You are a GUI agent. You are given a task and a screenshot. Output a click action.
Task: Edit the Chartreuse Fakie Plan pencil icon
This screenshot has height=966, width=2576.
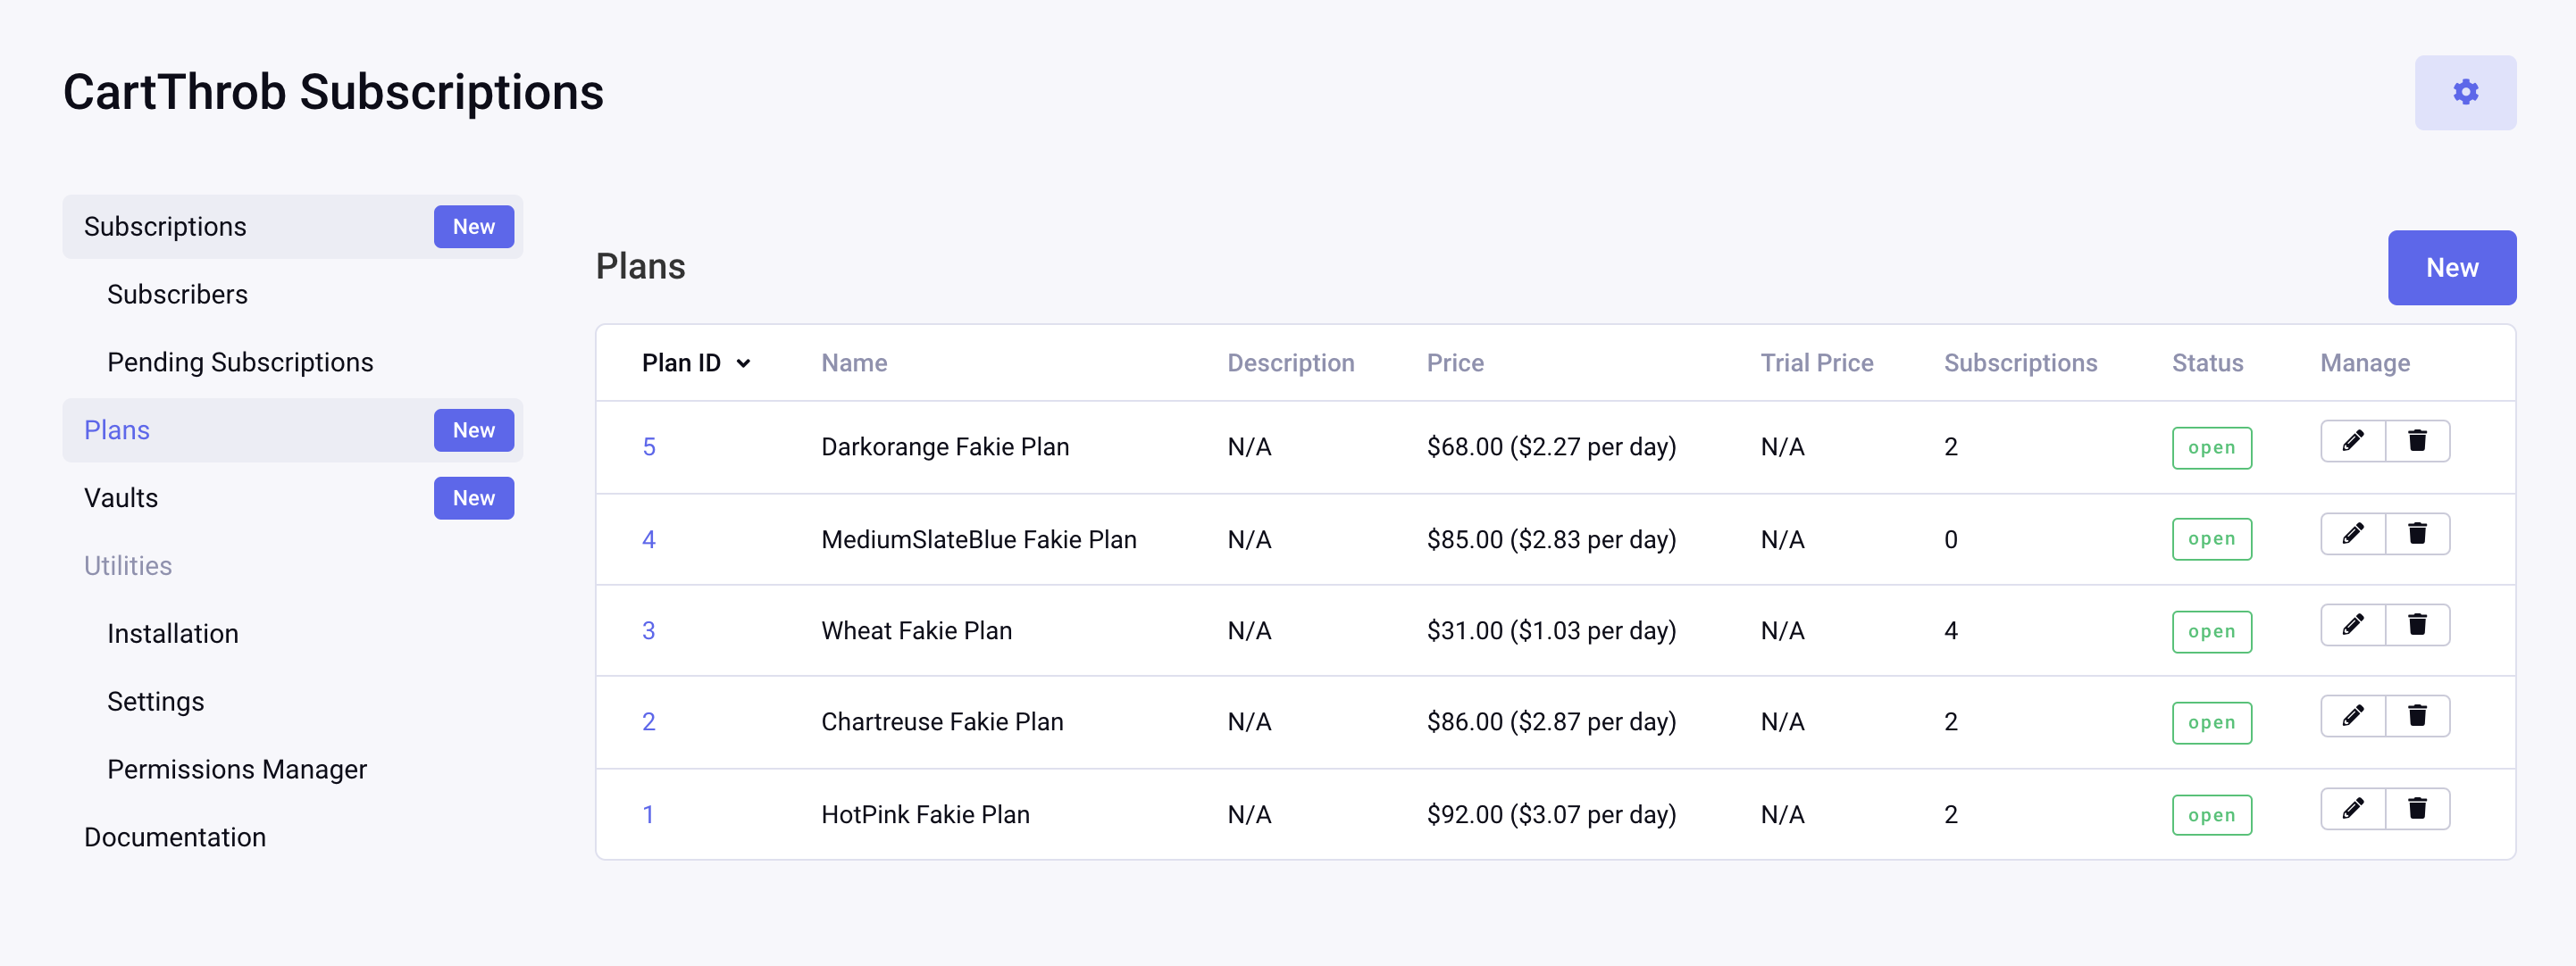tap(2352, 716)
